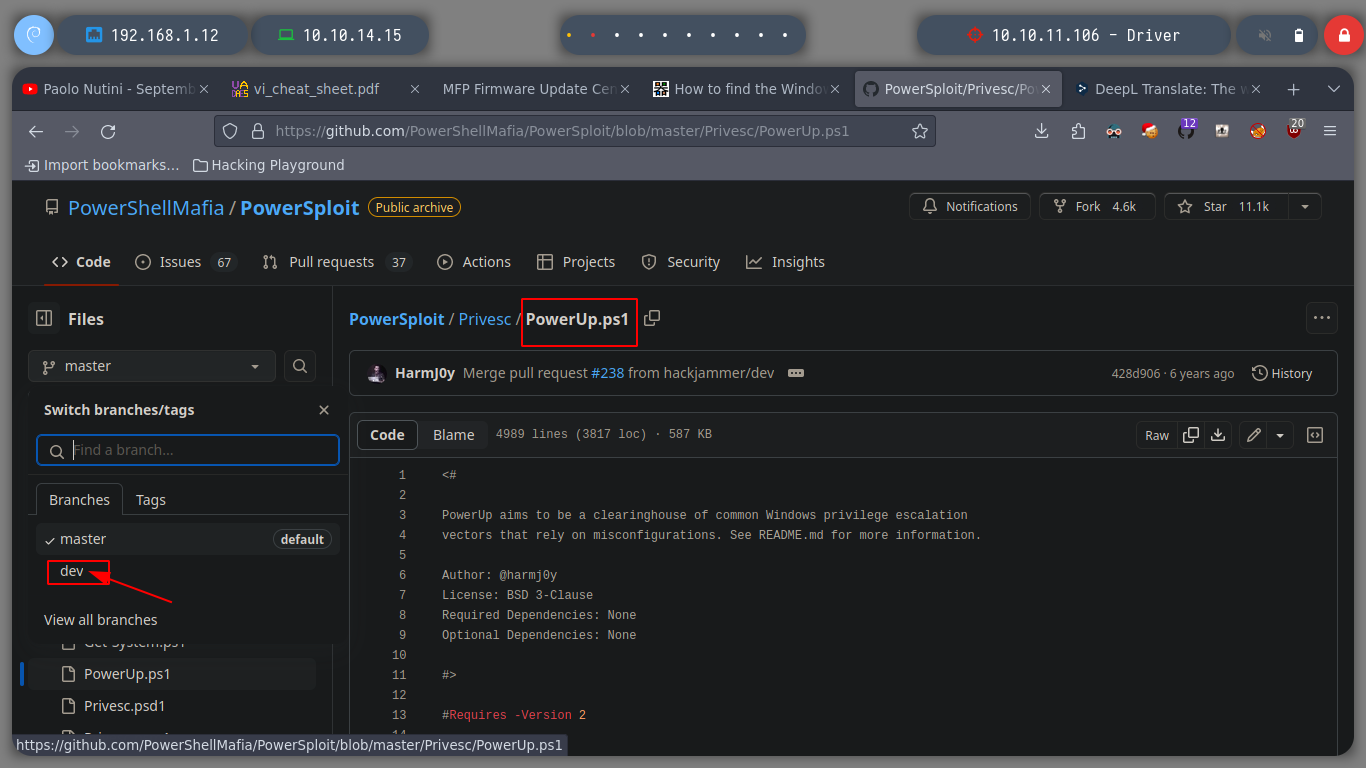The image size is (1366, 768).
Task: Close the Switch branches/tags popup
Action: (323, 410)
